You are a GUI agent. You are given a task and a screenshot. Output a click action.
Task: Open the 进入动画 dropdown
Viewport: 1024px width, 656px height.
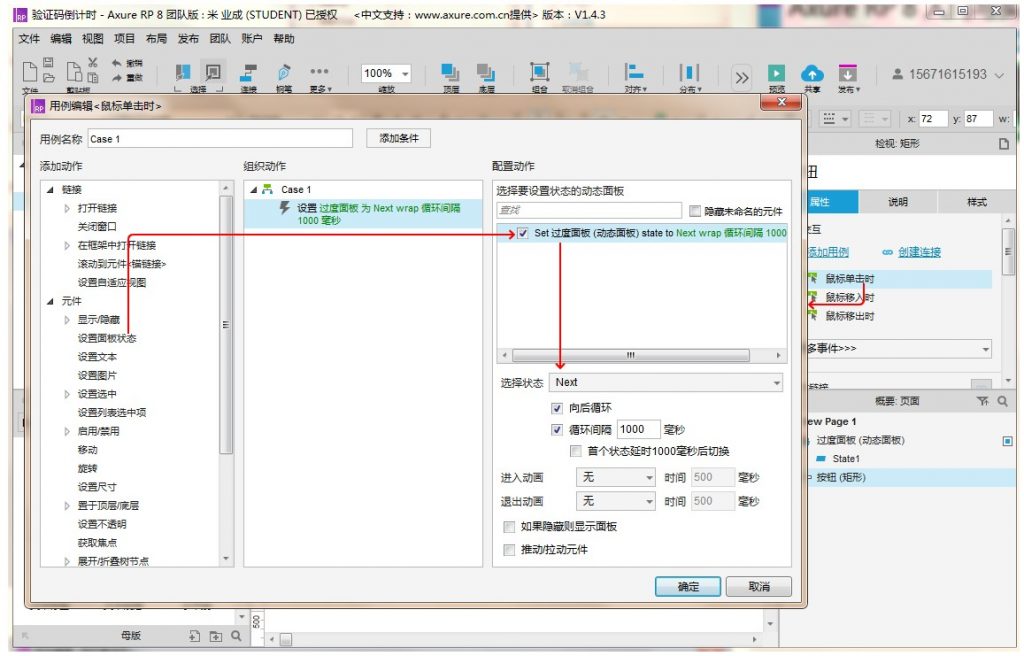pyautogui.click(x=615, y=477)
